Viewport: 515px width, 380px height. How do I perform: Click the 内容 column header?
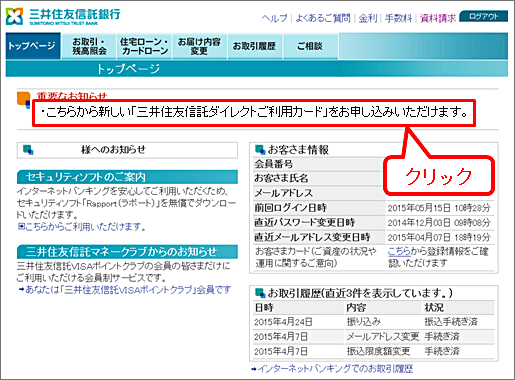pos(356,307)
